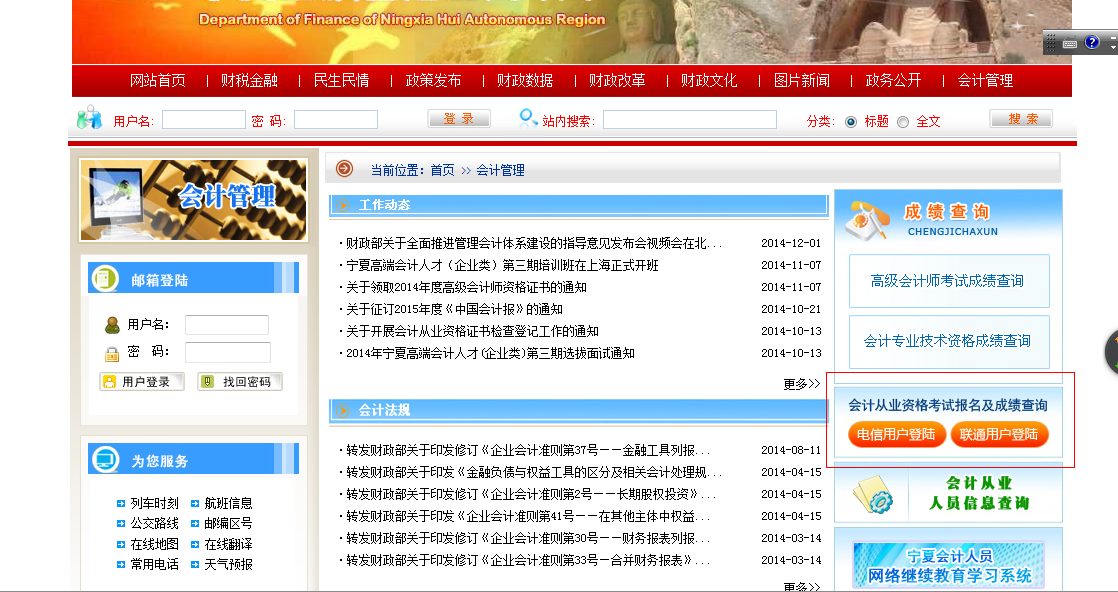Open the 在线翻译 service link
Image resolution: width=1118 pixels, height=592 pixels.
228,544
